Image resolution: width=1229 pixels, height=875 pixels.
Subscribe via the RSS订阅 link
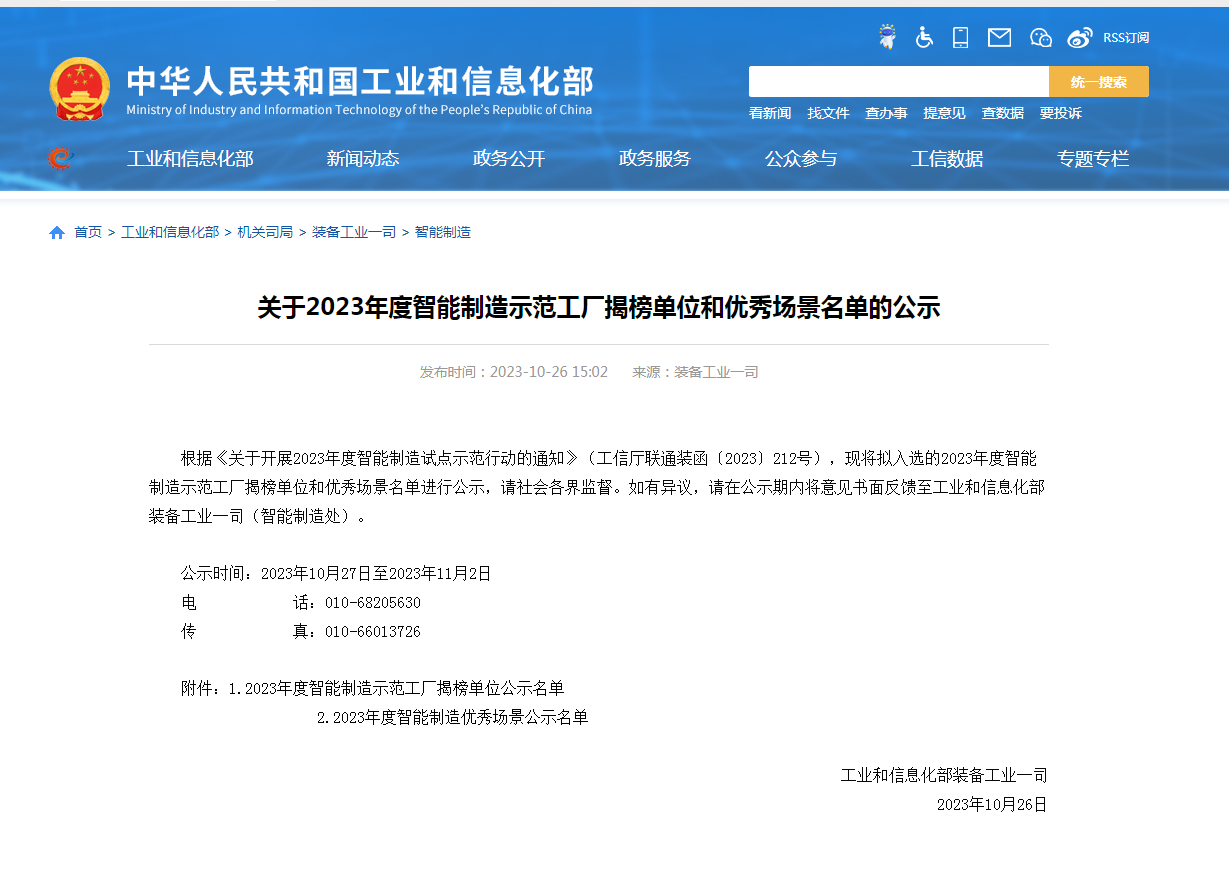point(1125,37)
